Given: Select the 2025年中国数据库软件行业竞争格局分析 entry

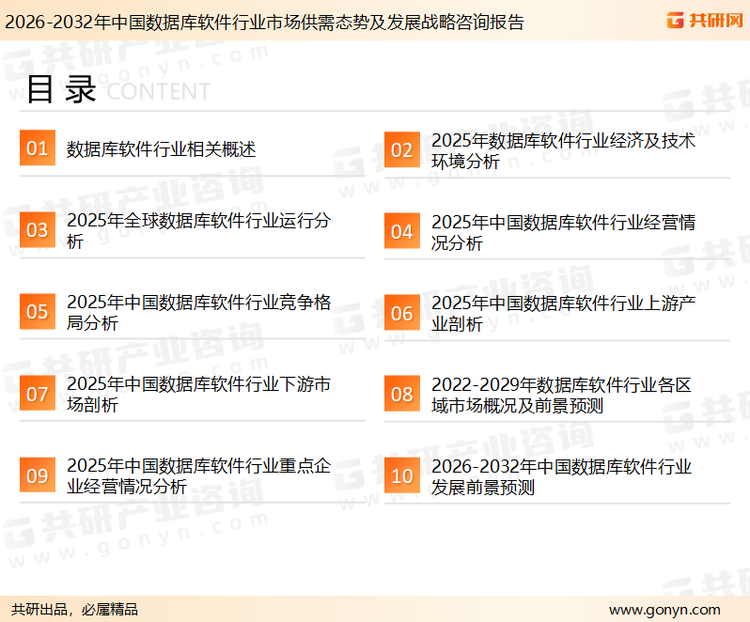Looking at the screenshot, I should pos(199,312).
